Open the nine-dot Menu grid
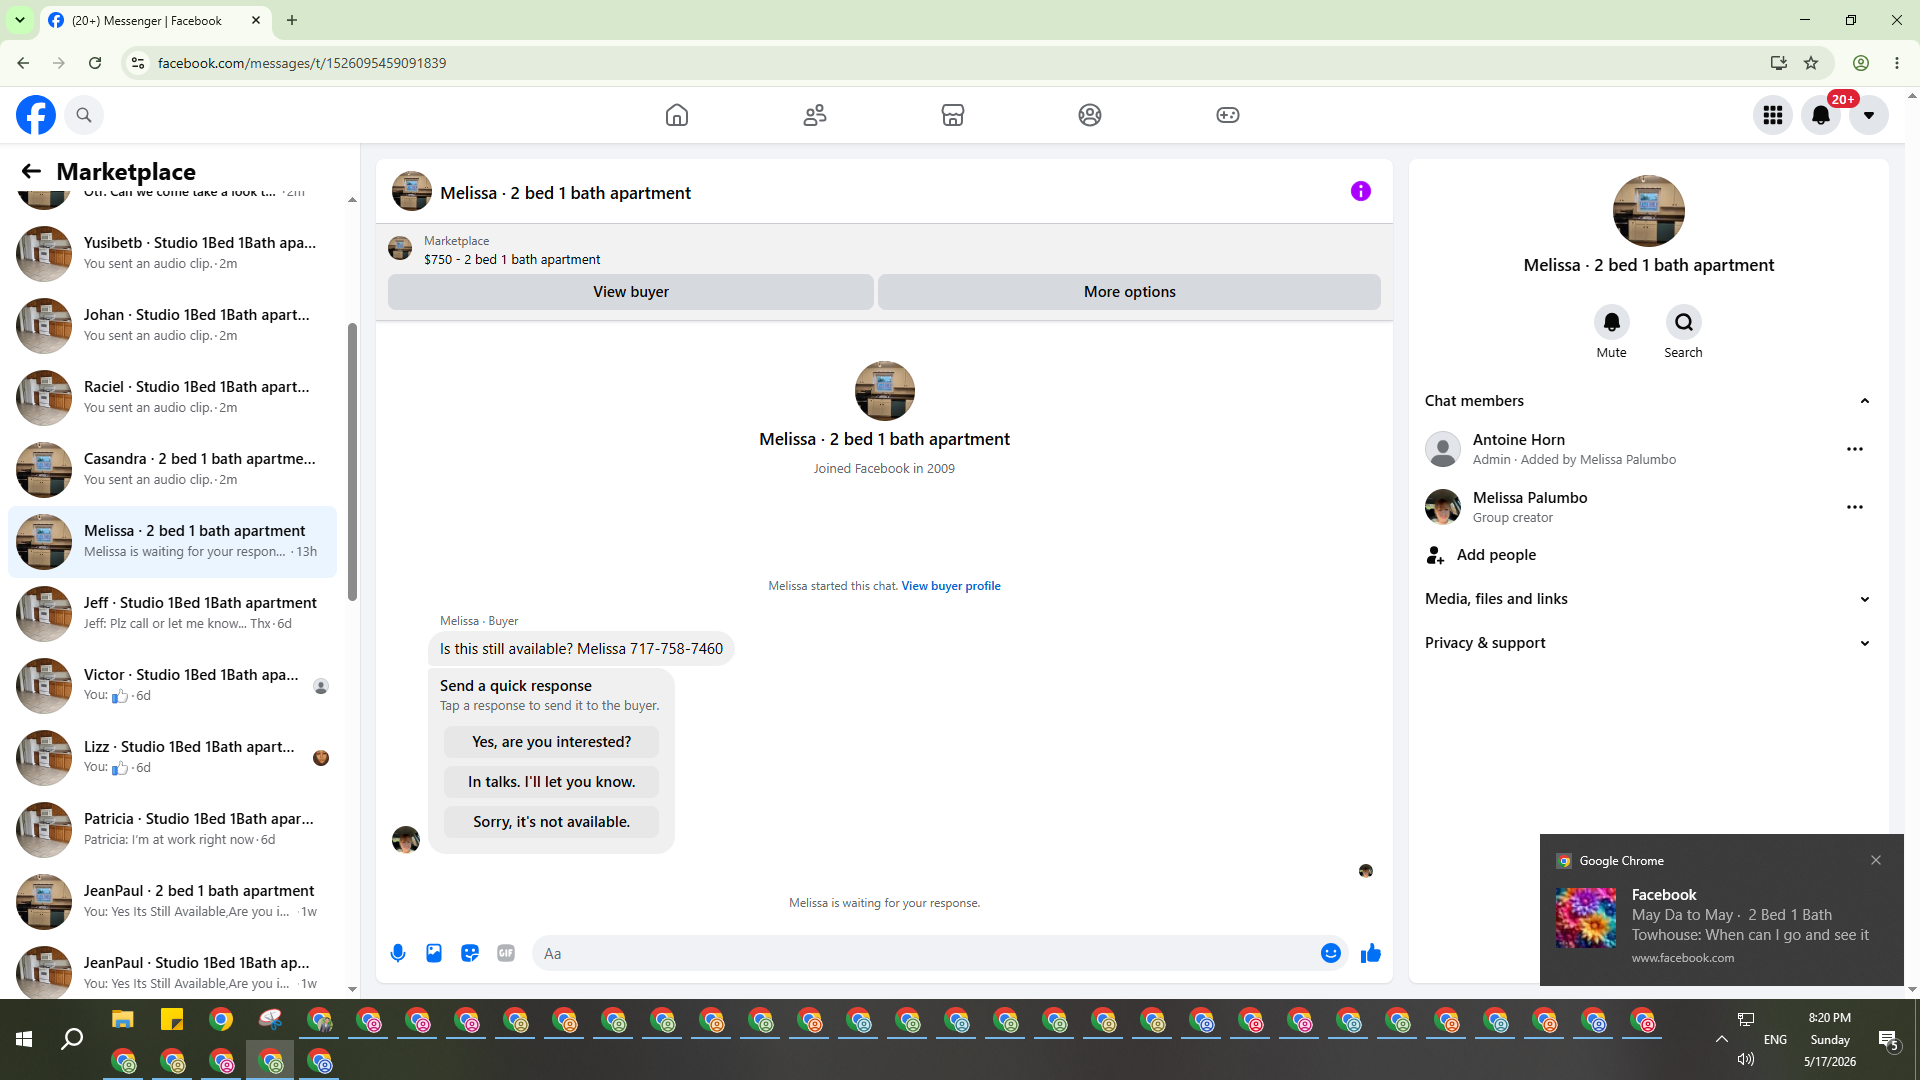The height and width of the screenshot is (1080, 1920). pos(1773,115)
